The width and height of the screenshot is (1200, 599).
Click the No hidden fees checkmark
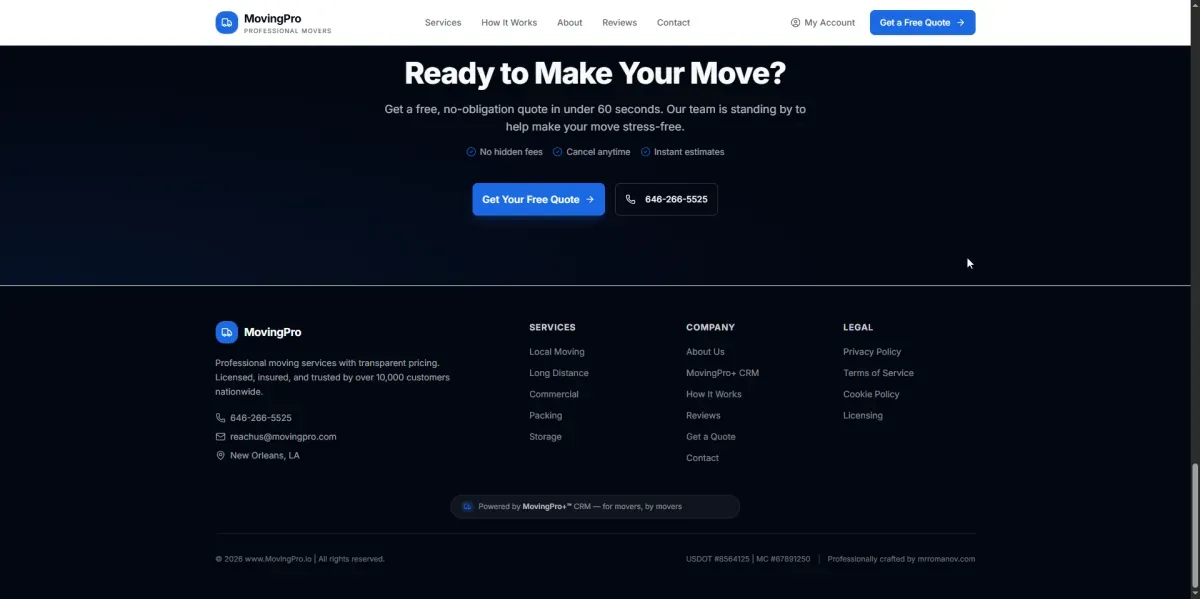point(471,152)
